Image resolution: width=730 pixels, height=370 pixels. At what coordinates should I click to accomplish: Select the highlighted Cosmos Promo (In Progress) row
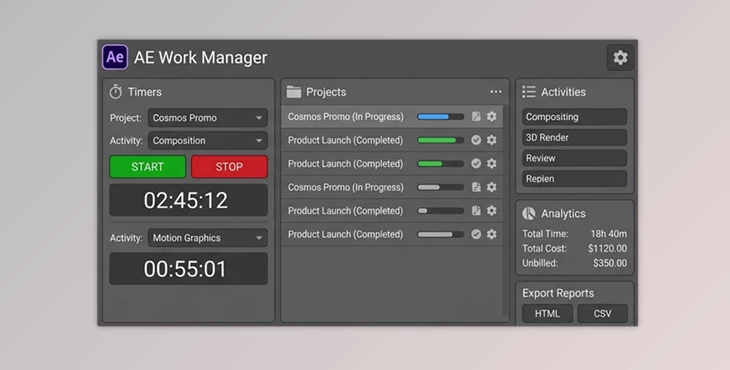[x=392, y=116]
